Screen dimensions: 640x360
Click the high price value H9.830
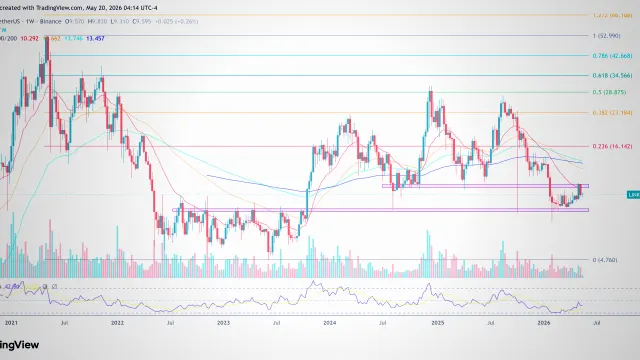[x=98, y=21]
